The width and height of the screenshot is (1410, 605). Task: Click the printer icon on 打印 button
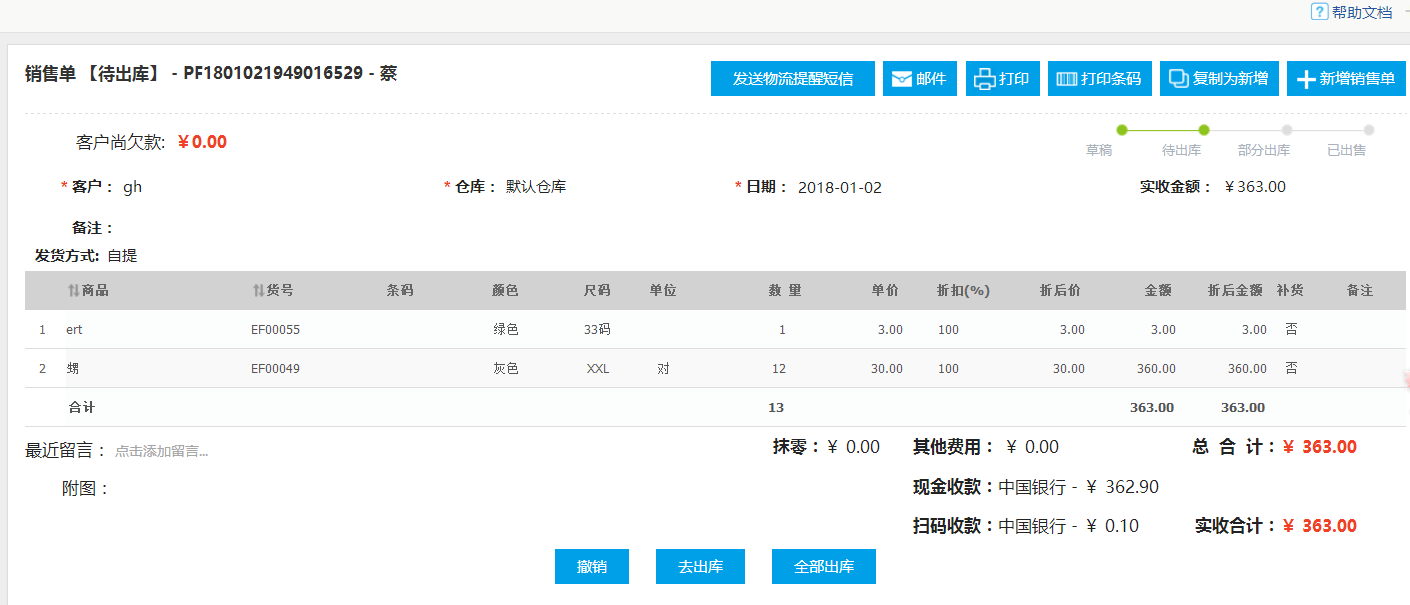[x=985, y=79]
